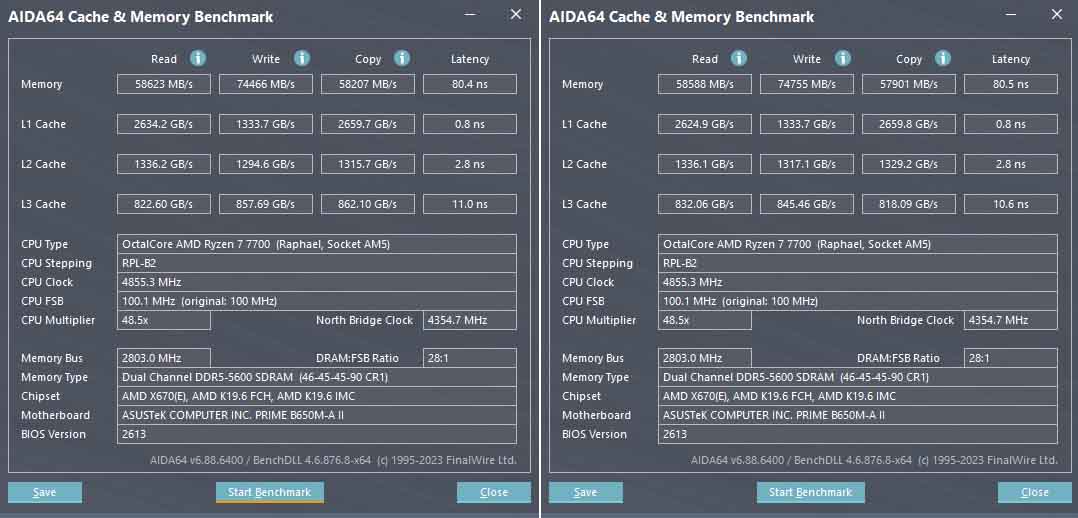Select L3 write value 857.69 GB/s
This screenshot has height=518, width=1078.
click(266, 204)
